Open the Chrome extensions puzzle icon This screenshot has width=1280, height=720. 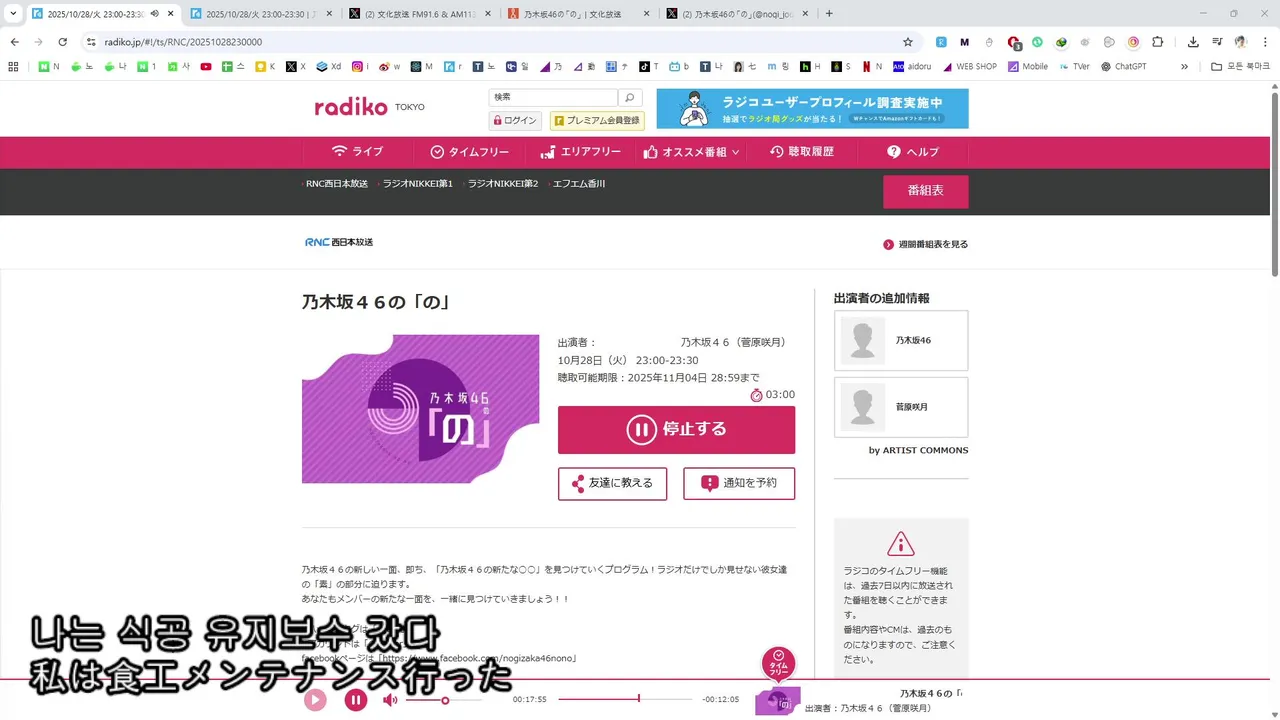[1158, 42]
